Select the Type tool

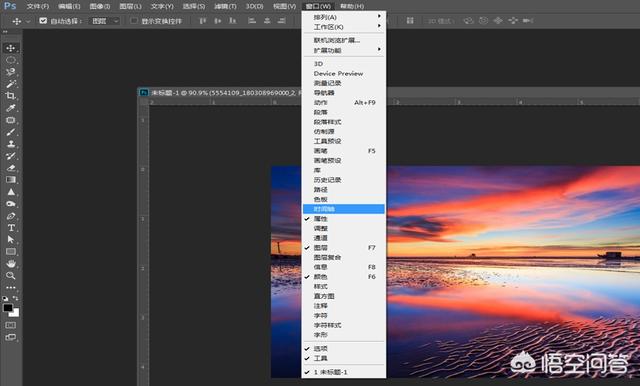pyautogui.click(x=11, y=228)
